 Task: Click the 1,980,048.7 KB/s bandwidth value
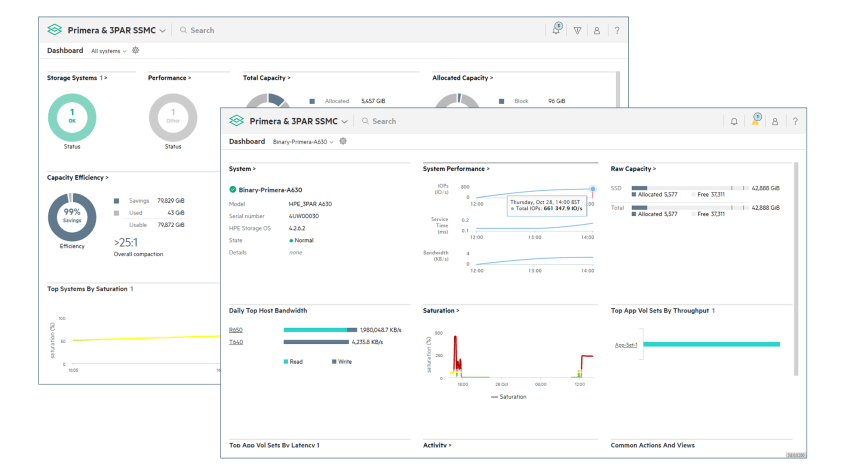point(380,329)
